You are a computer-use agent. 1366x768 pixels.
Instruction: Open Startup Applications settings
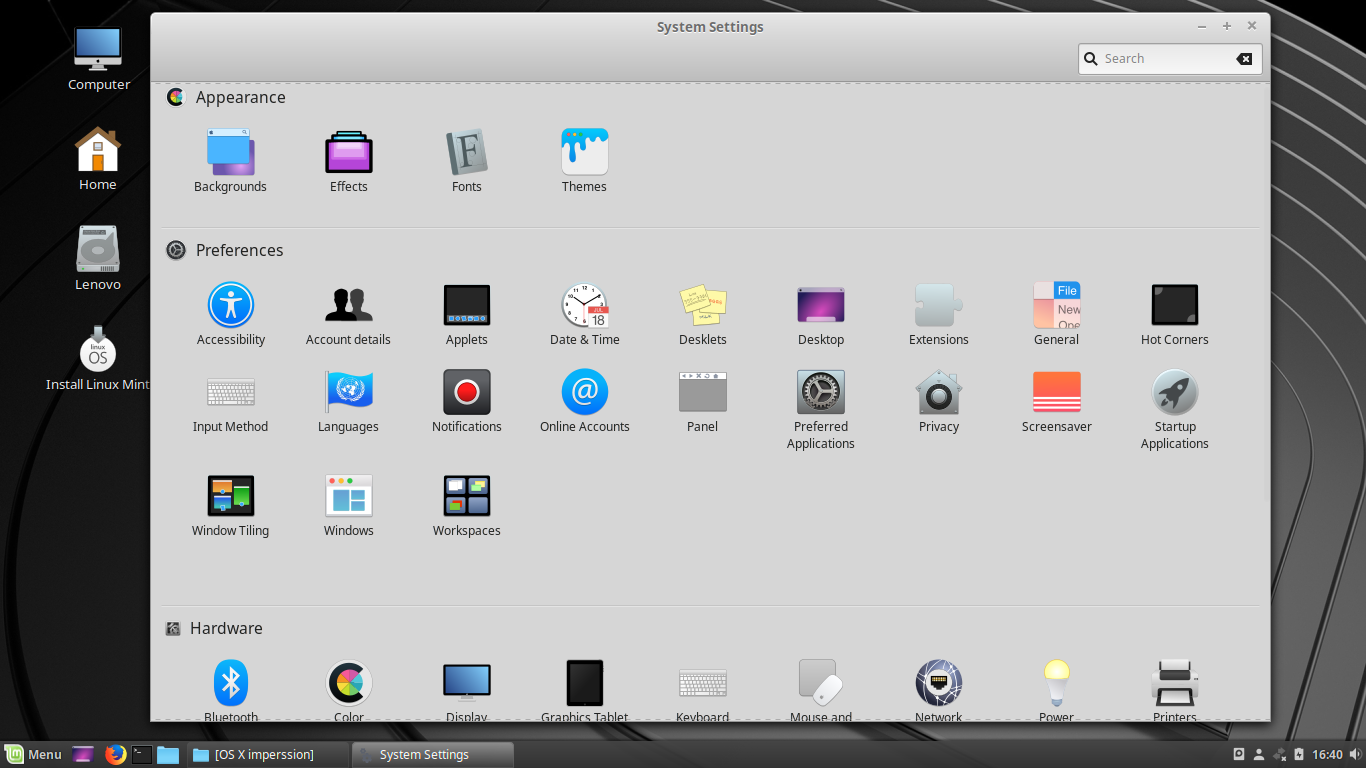click(1175, 410)
